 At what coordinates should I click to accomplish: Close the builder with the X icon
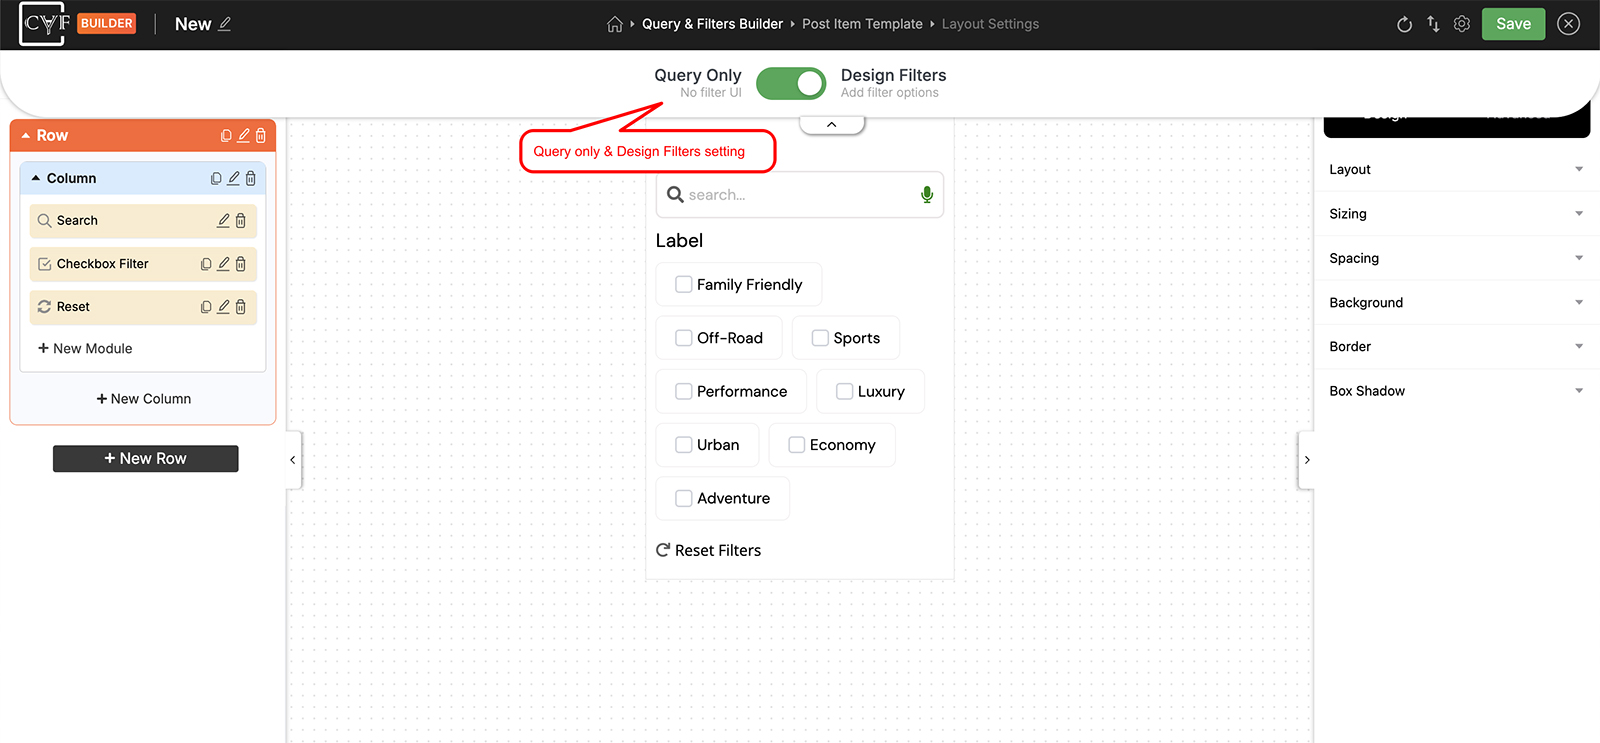point(1569,24)
